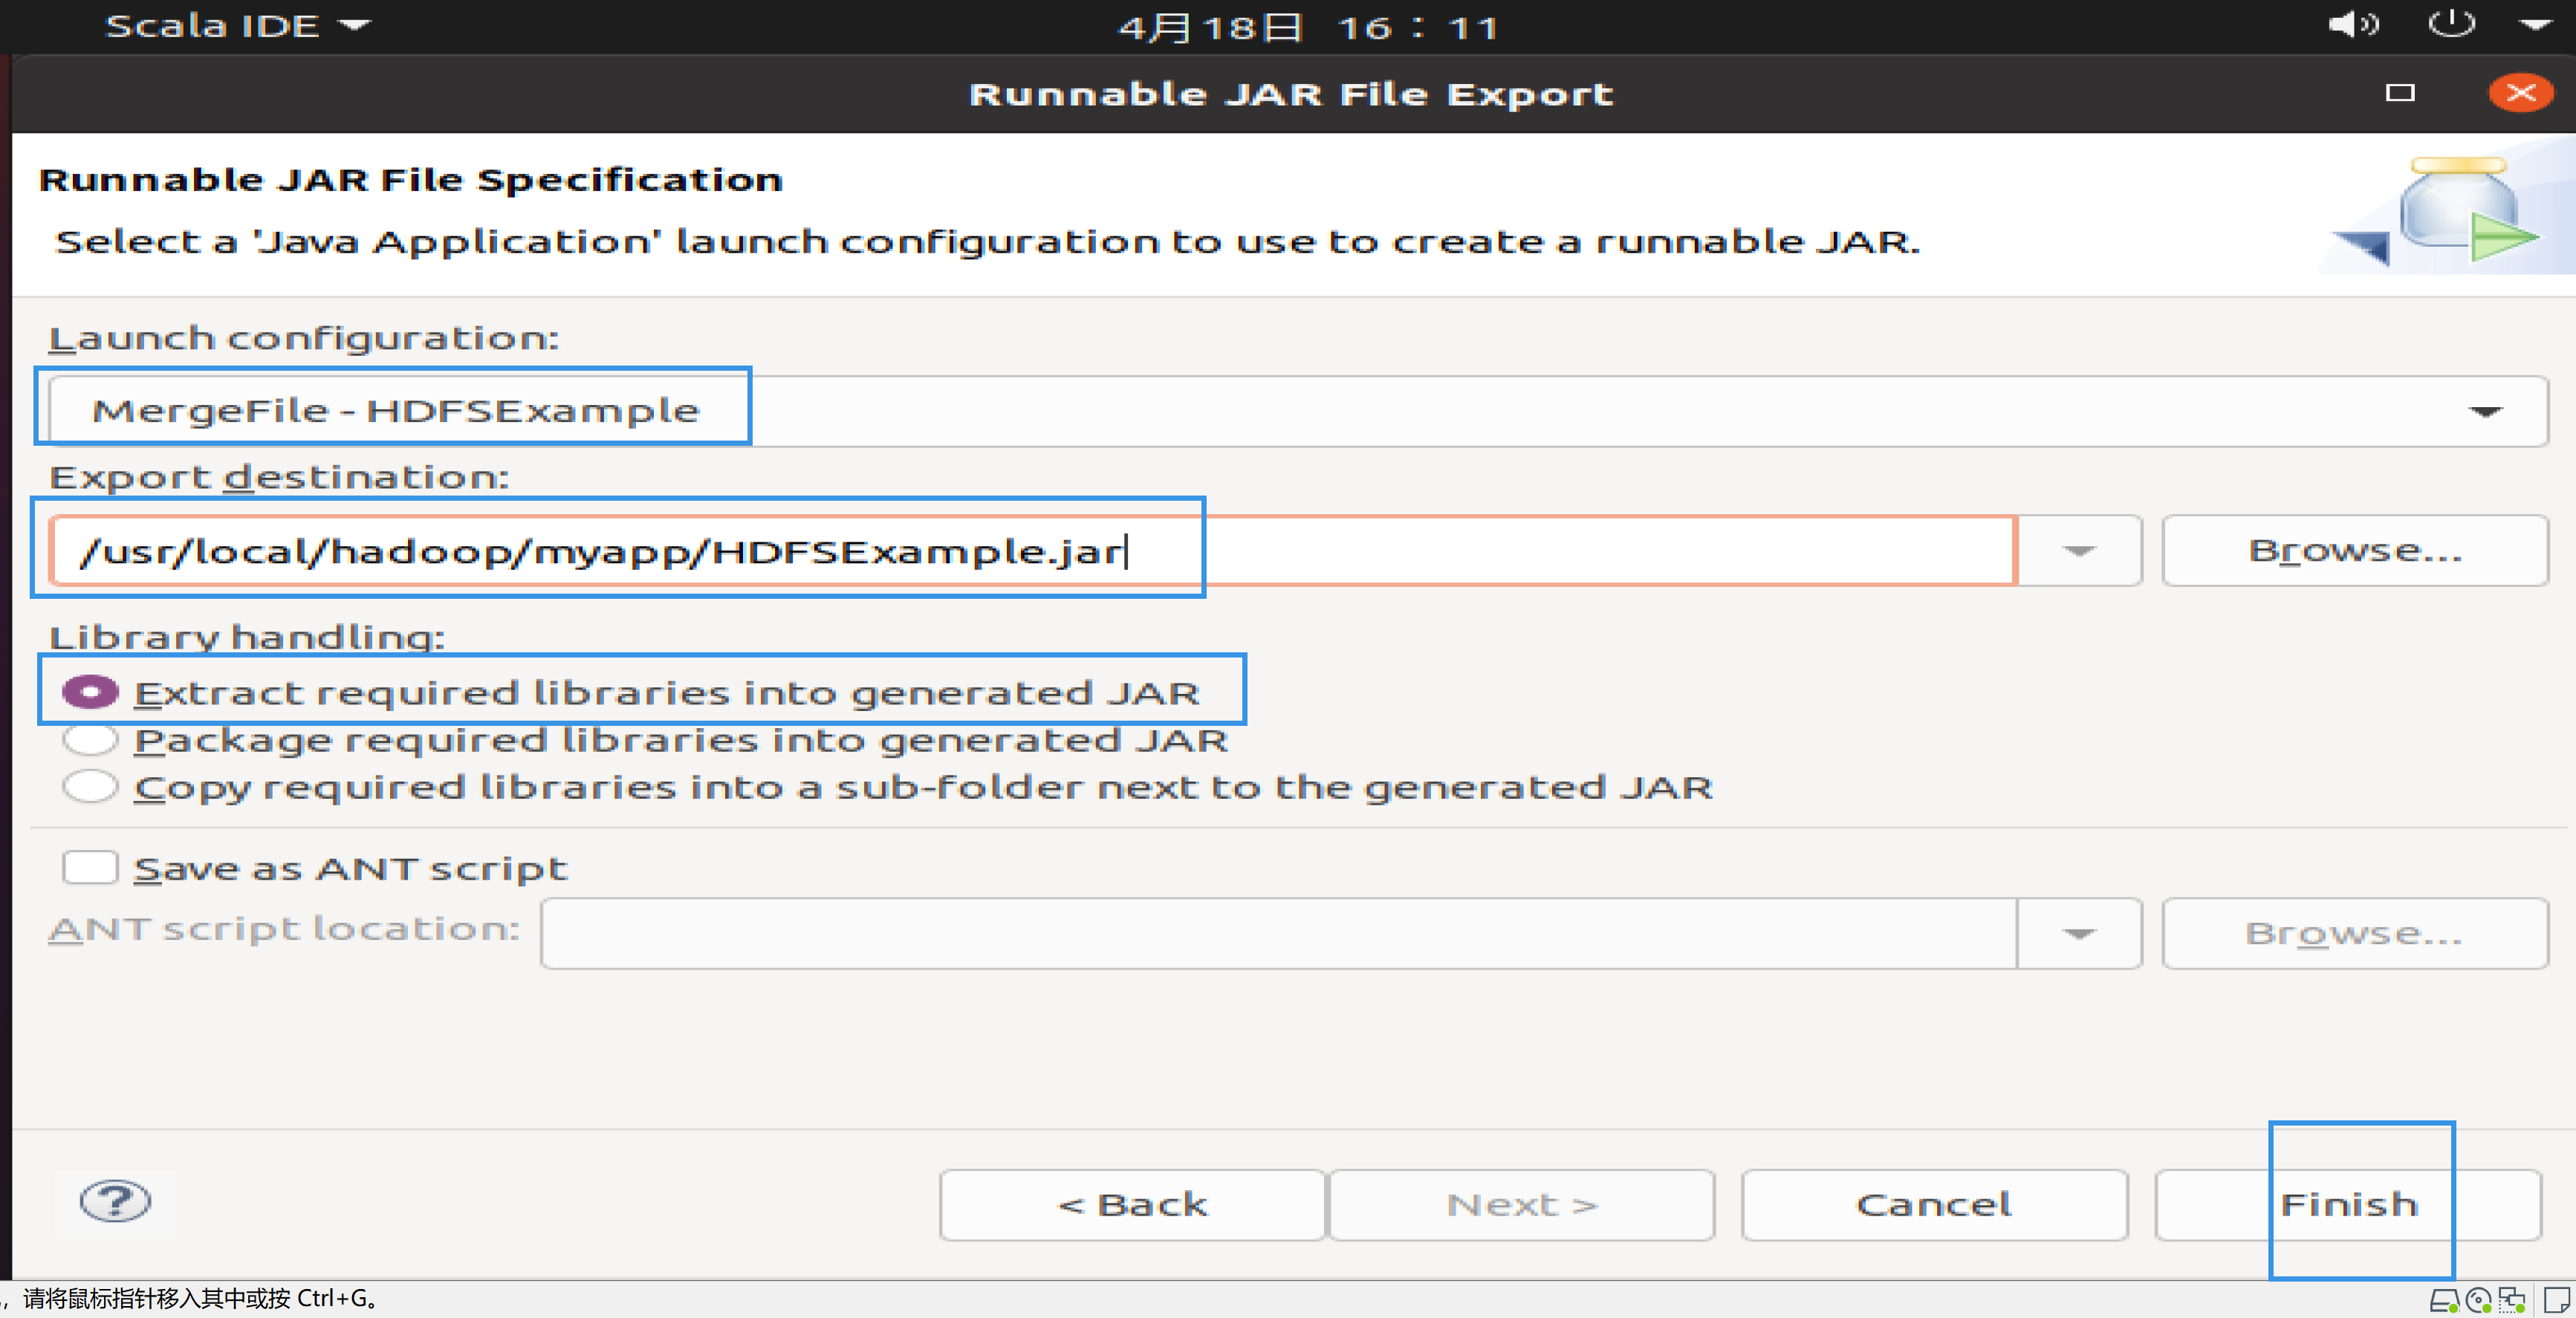The image size is (2576, 1318).
Task: Expand the Export destination dropdown arrow
Action: 2080,550
